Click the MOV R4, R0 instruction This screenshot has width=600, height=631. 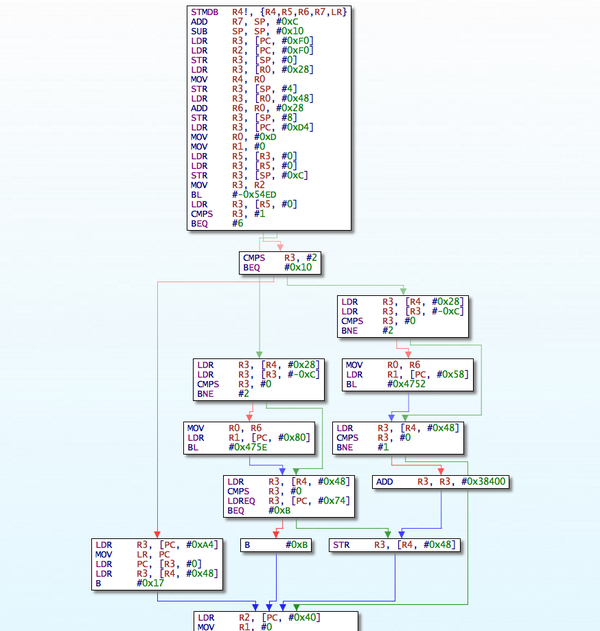point(228,79)
